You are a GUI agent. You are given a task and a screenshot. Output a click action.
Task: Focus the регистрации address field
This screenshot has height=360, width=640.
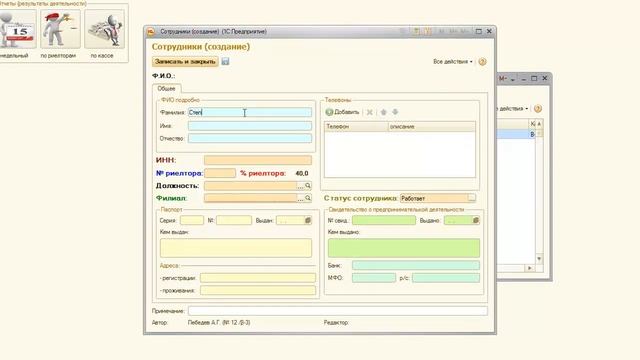pyautogui.click(x=258, y=278)
